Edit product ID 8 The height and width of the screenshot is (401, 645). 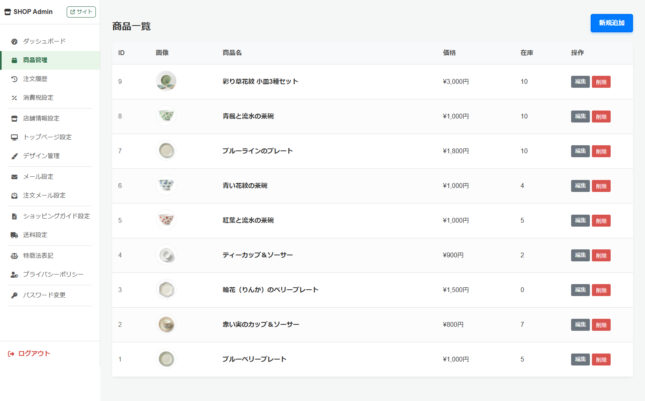pos(580,116)
